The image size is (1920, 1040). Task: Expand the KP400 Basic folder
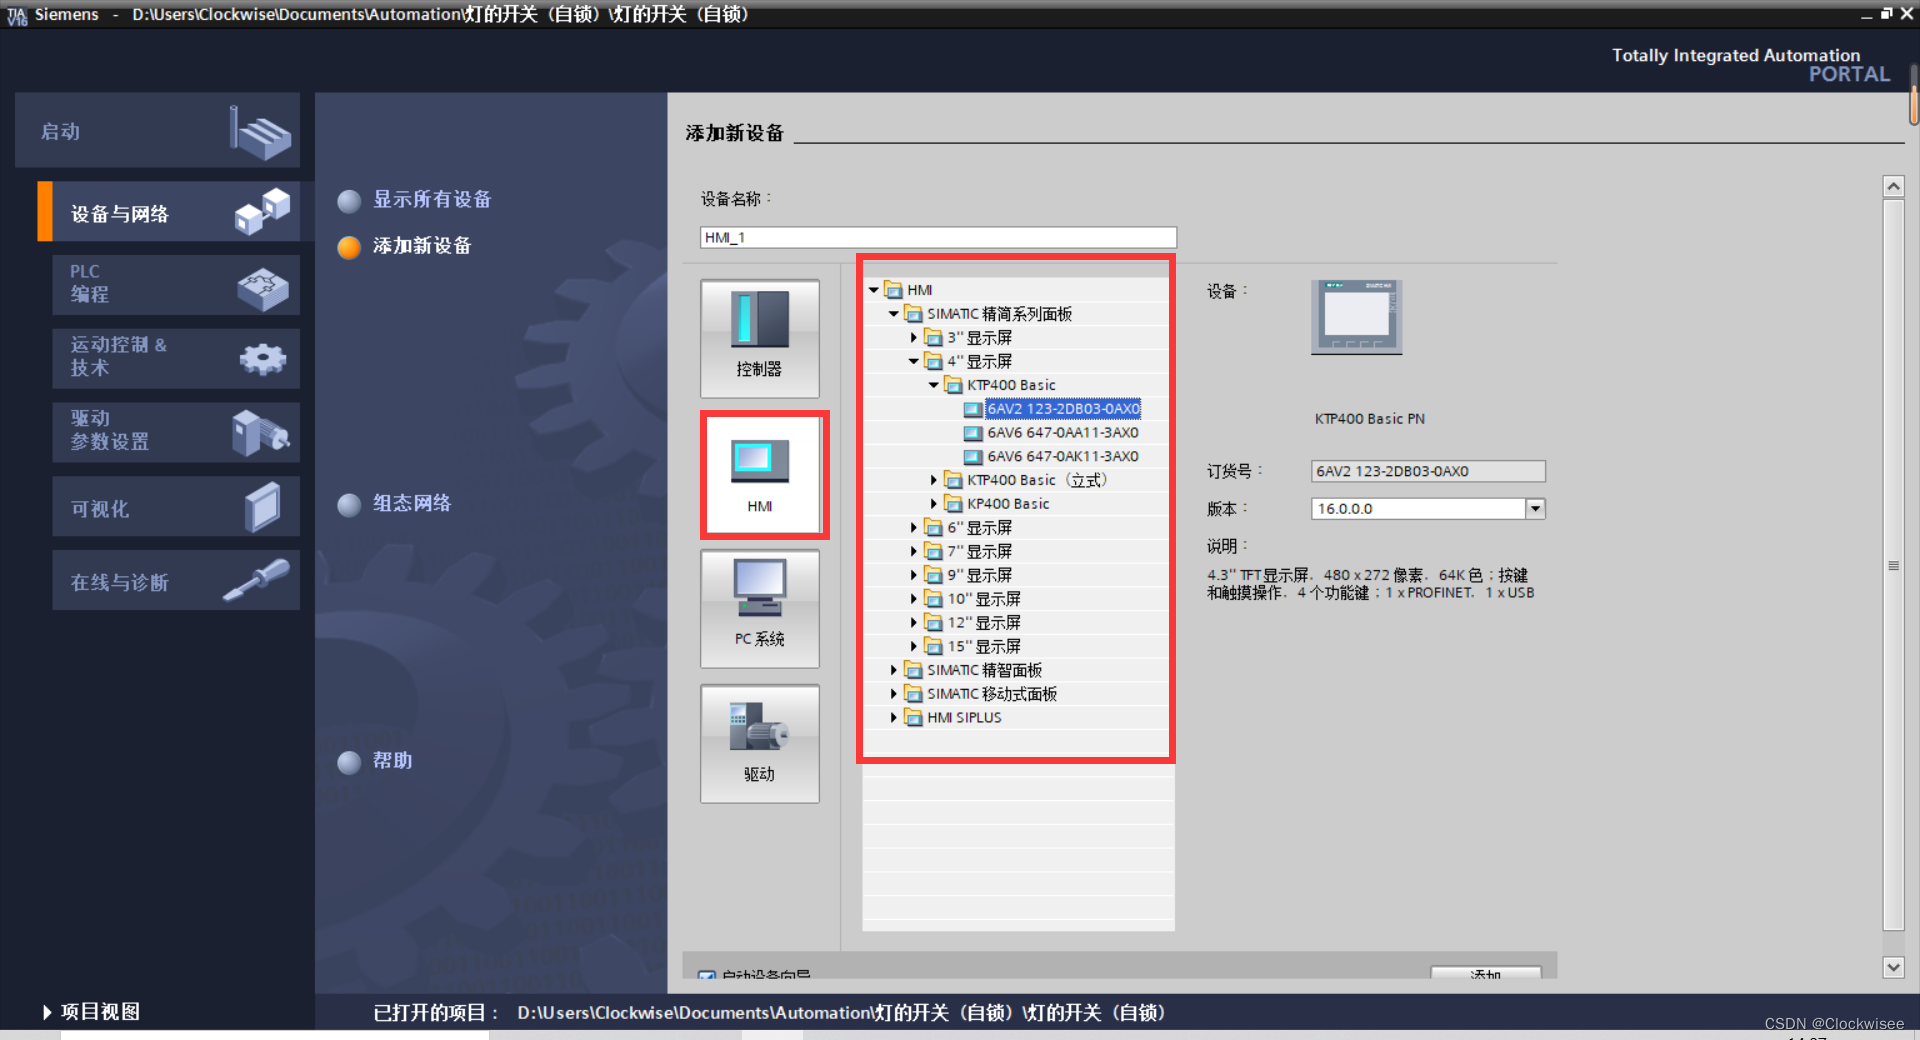(934, 504)
